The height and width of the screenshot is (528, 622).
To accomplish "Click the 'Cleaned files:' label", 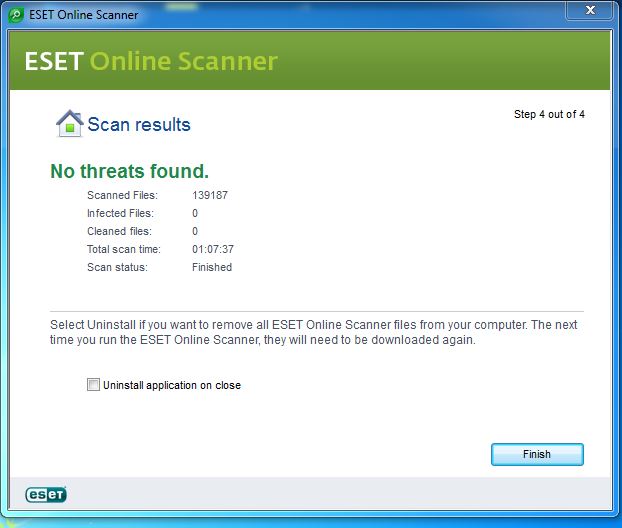I will (x=119, y=231).
